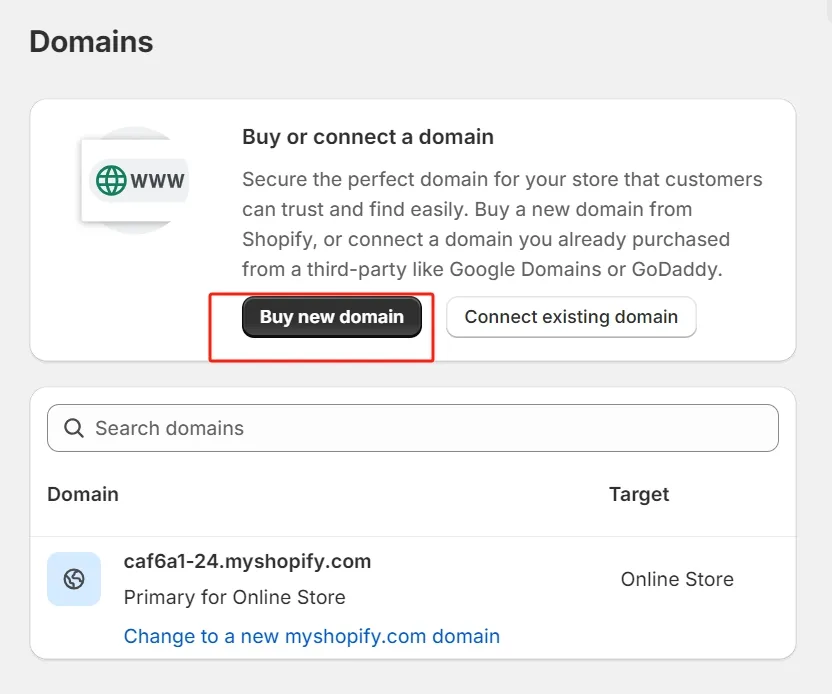This screenshot has height=694, width=832.
Task: Click the Buy or connect a domain heading
Action: tap(368, 137)
